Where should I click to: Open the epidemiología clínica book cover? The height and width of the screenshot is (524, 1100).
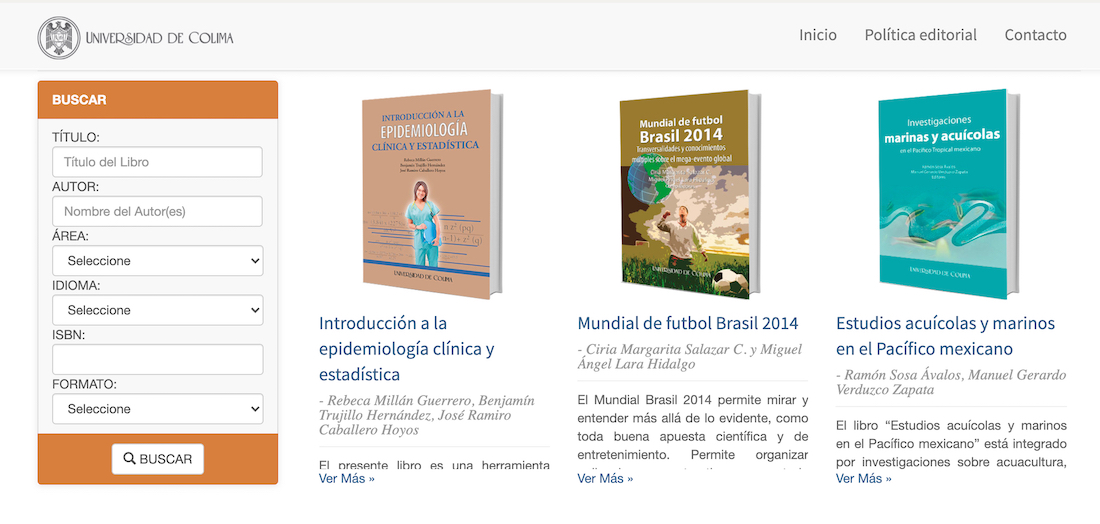coord(433,194)
